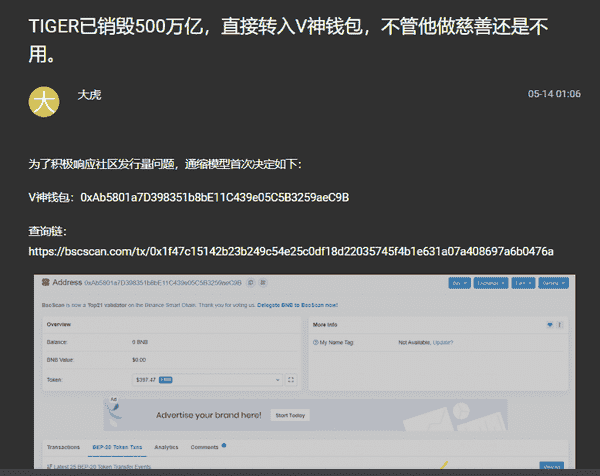Click the post timestamp 05-14 01:06
The image size is (600, 476).
(554, 94)
